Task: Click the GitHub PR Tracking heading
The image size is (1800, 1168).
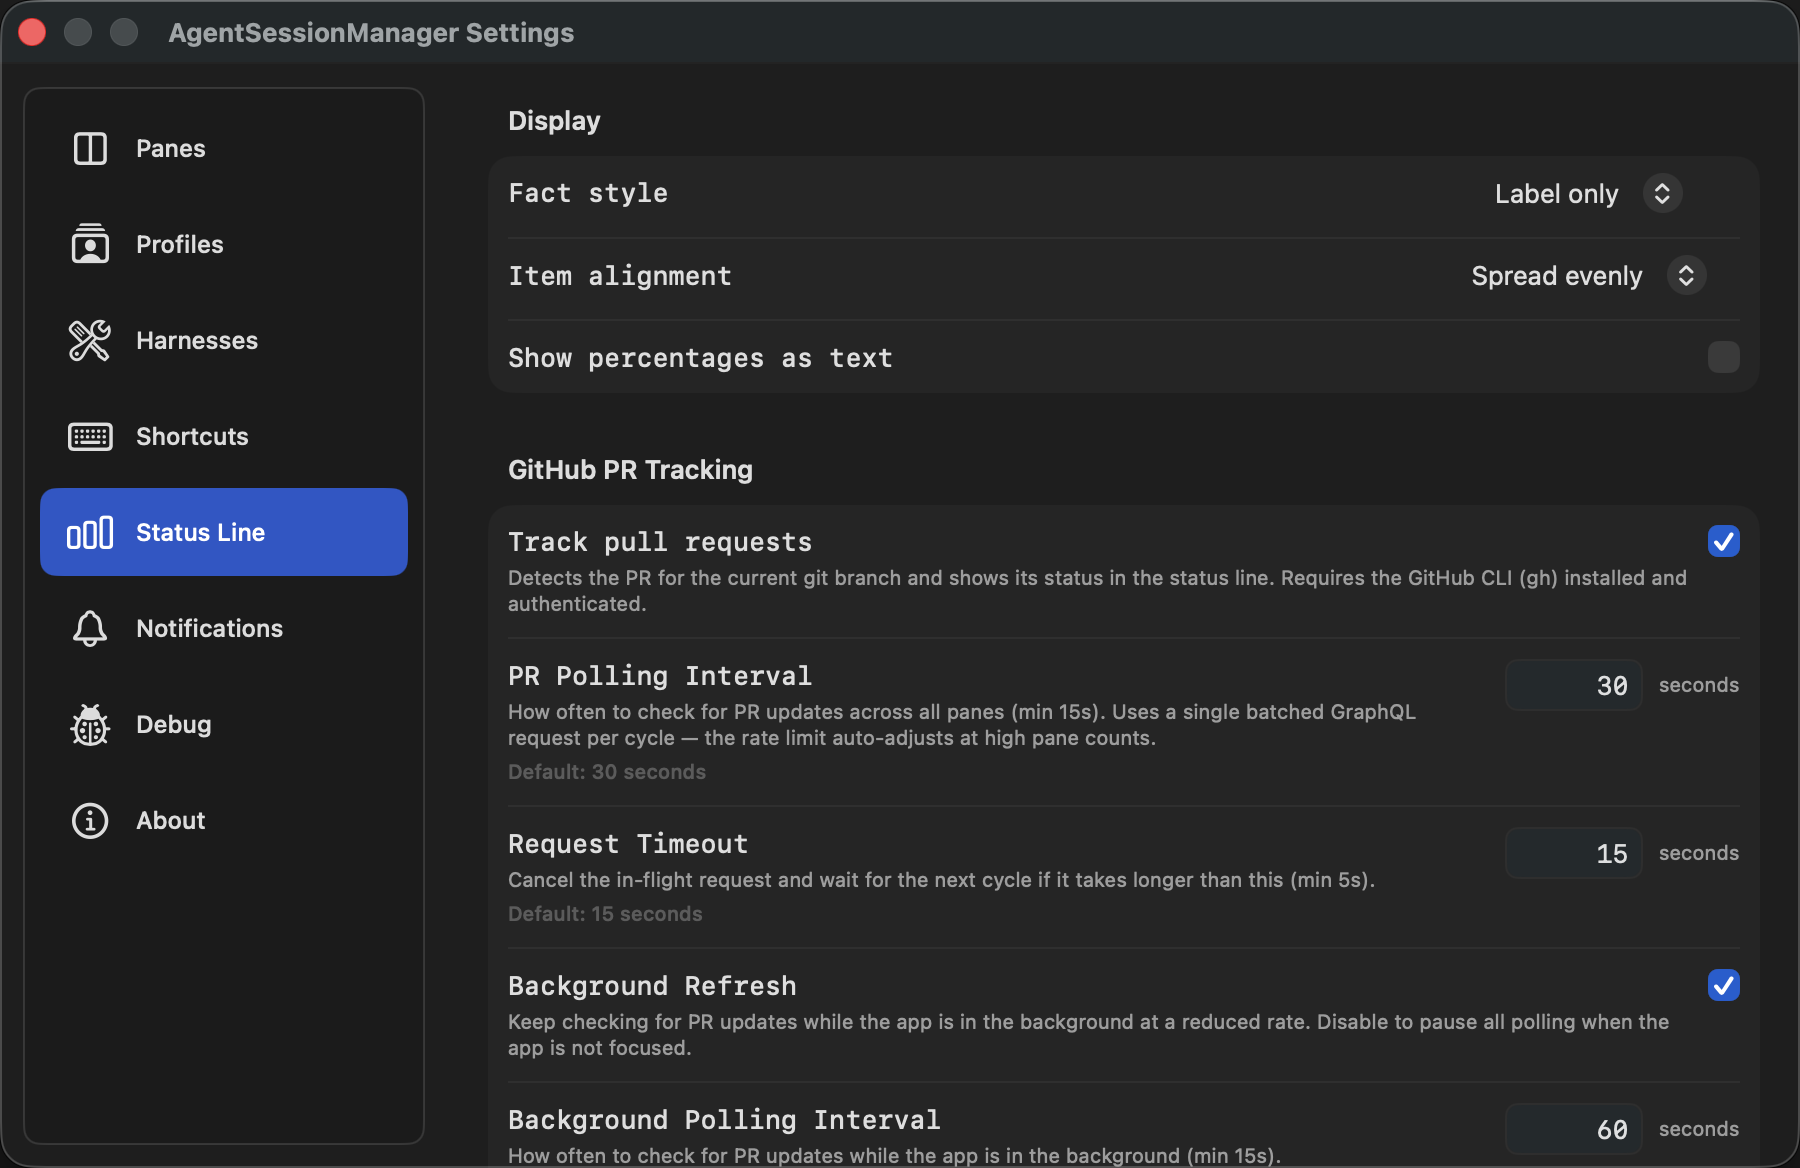Action: (630, 470)
